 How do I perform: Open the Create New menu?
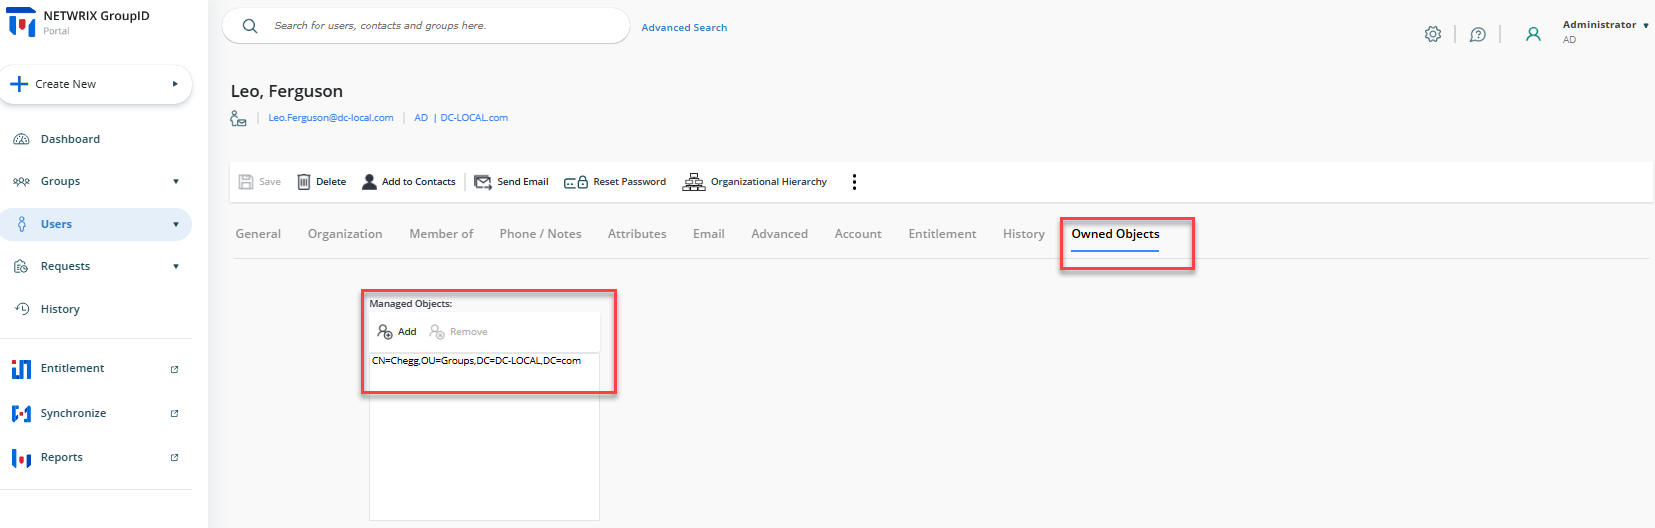tap(96, 84)
